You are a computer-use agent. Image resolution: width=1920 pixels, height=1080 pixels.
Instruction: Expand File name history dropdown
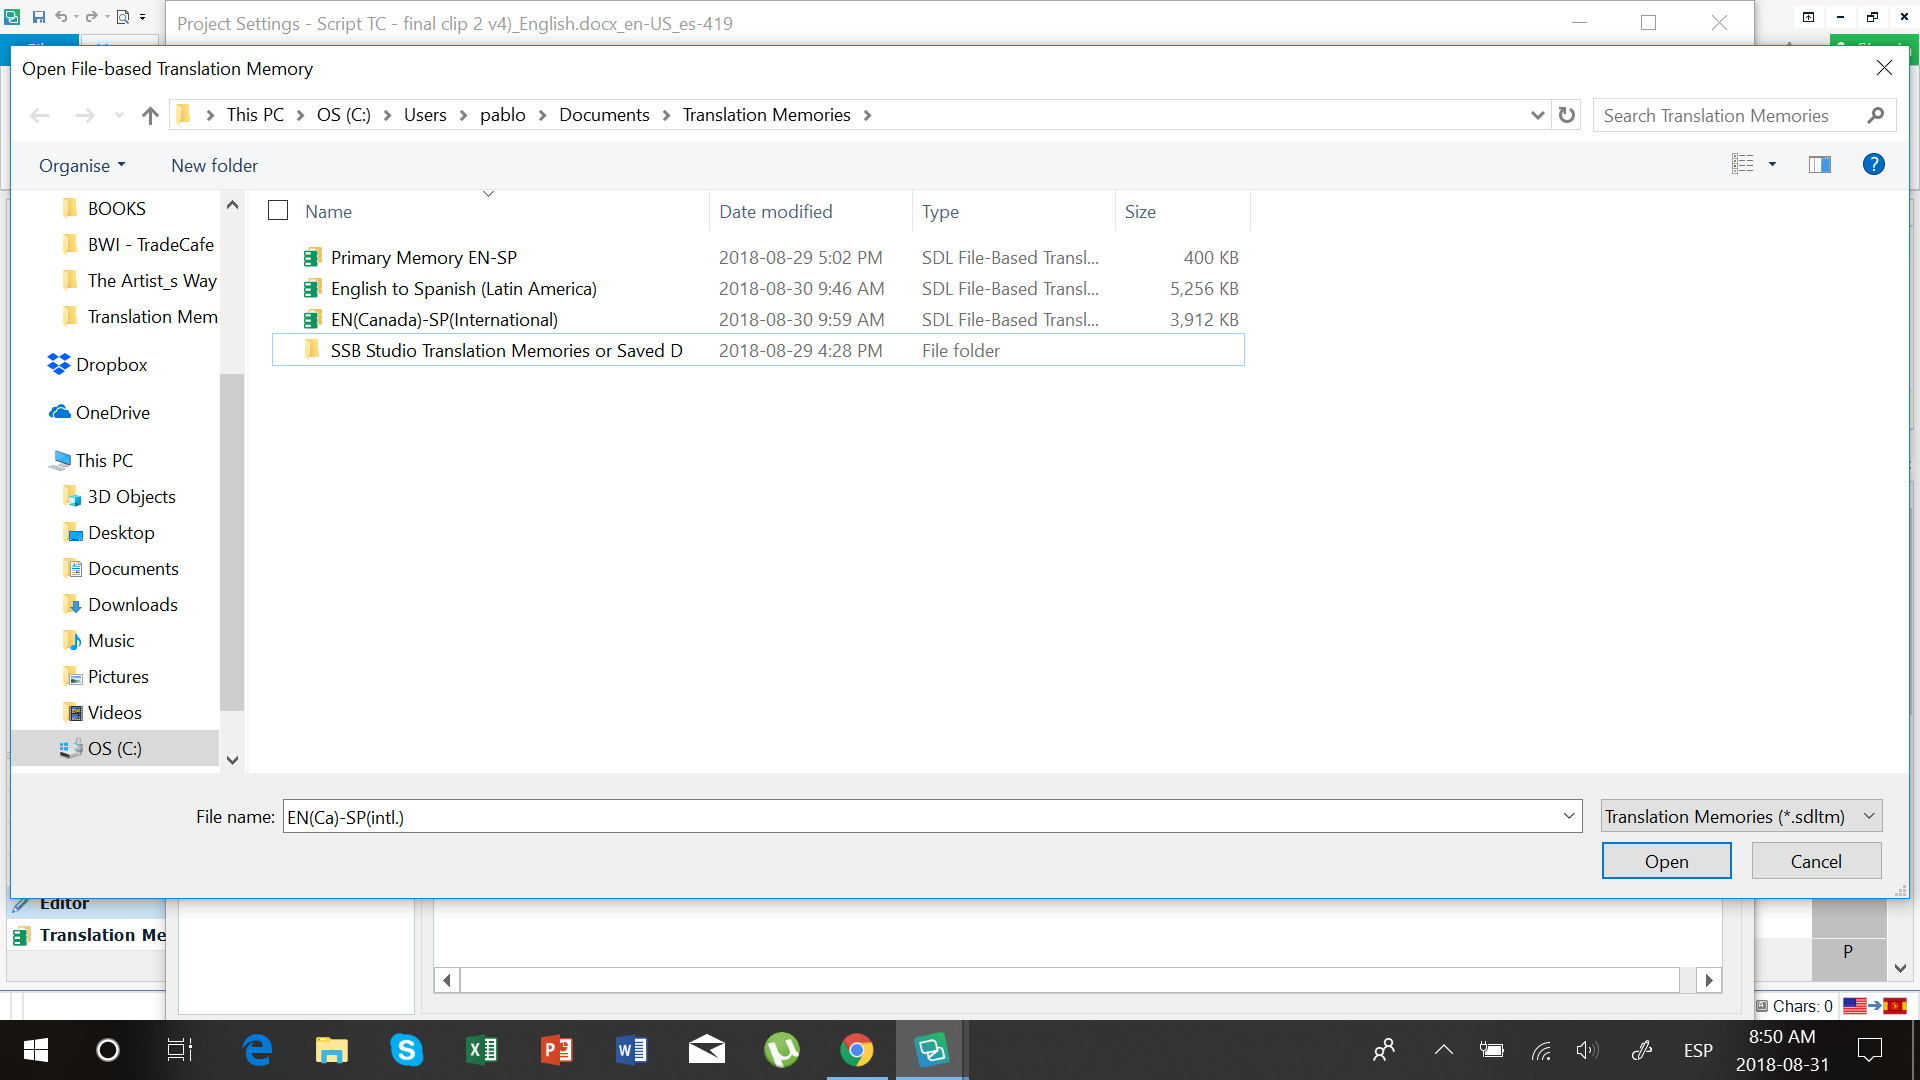coord(1569,816)
